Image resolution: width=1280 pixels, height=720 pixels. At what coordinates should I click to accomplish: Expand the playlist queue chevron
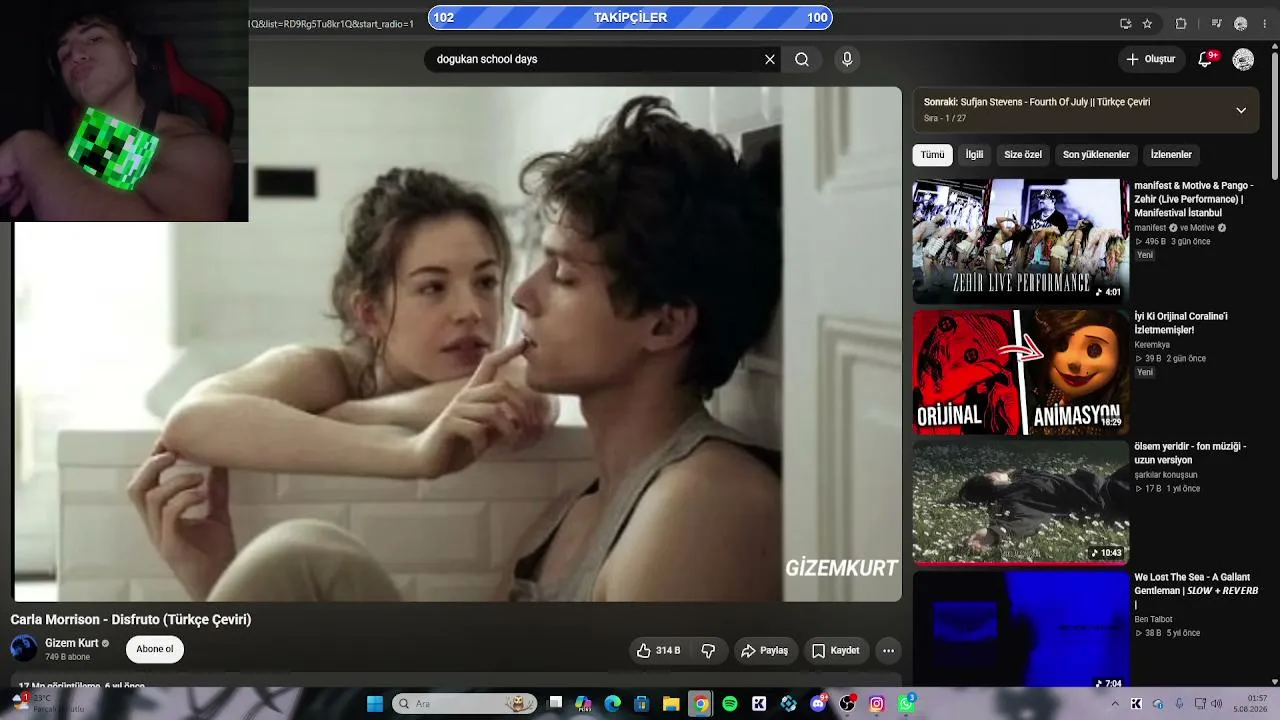coord(1241,110)
